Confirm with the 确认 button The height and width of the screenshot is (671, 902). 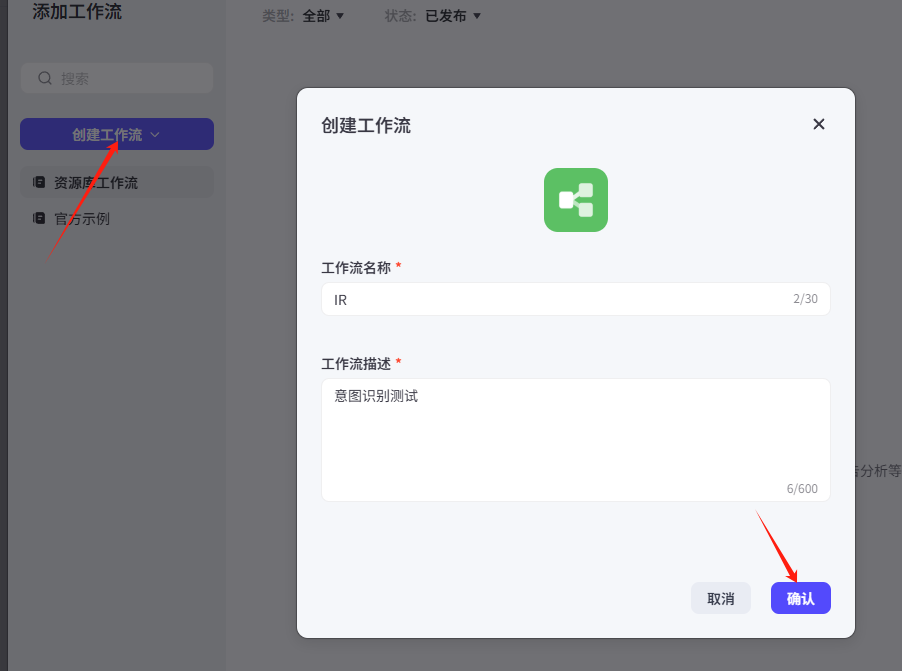(x=801, y=598)
